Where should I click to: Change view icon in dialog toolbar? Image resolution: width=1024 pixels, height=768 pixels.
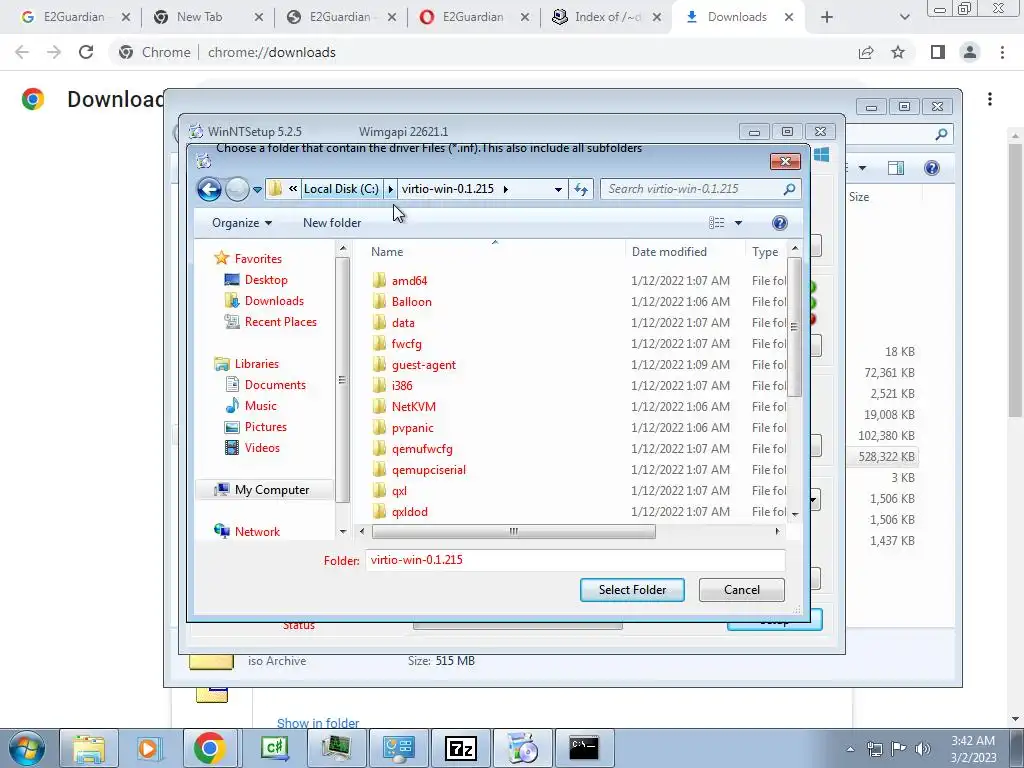coord(716,223)
